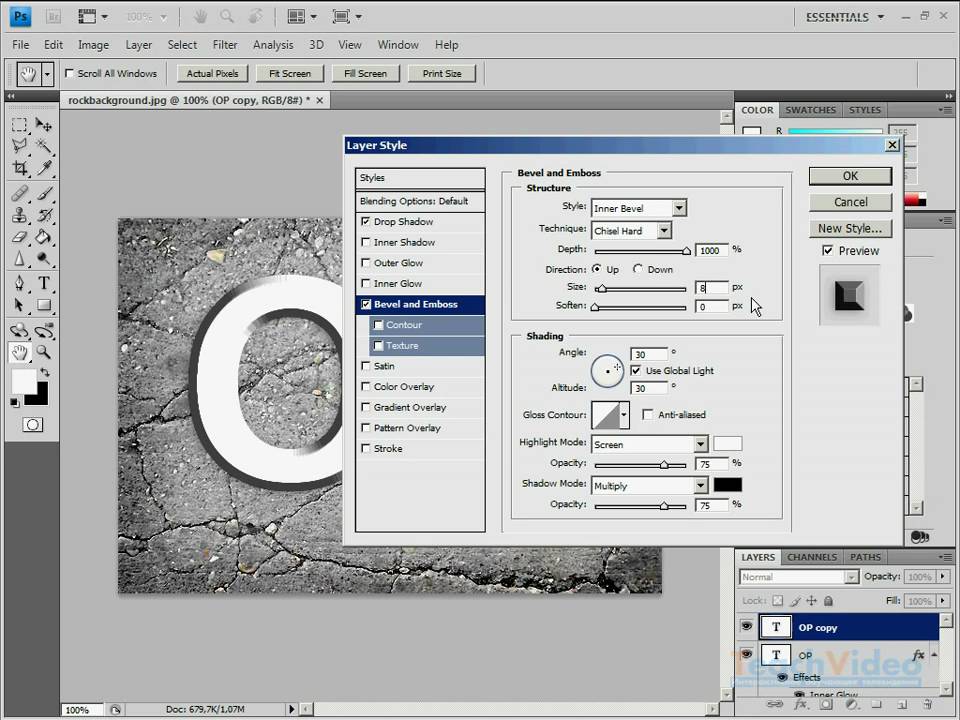
Task: Open the Shadow Mode Multiply dropdown
Action: pyautogui.click(x=701, y=486)
